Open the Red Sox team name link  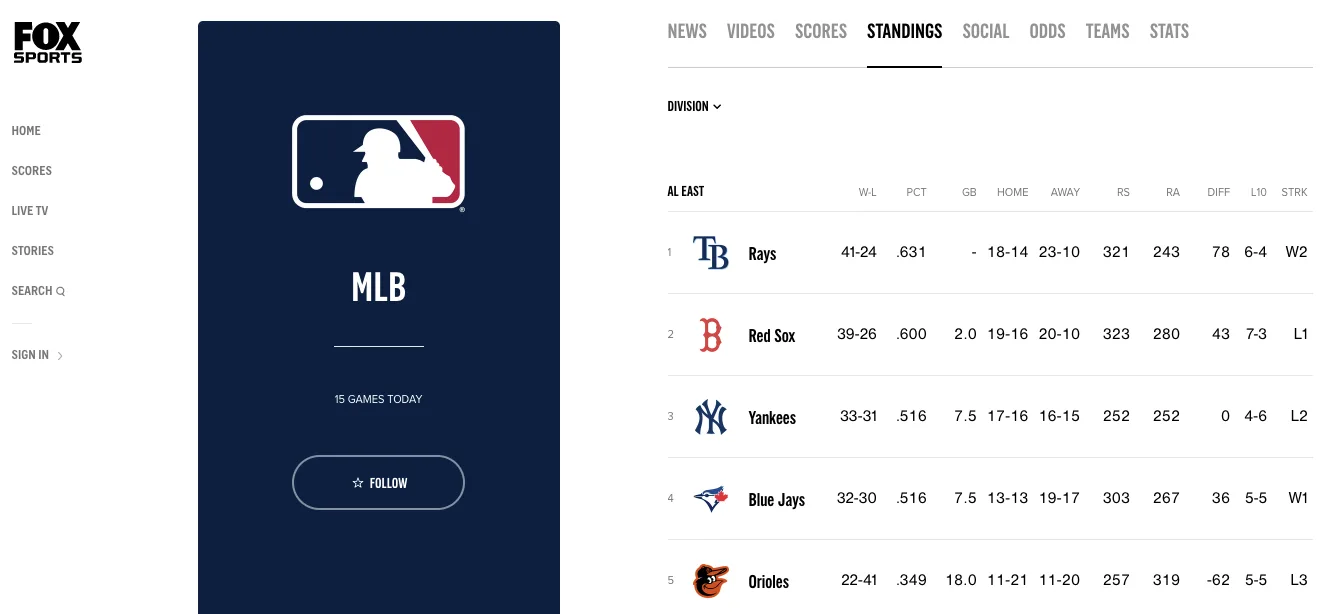tap(772, 336)
